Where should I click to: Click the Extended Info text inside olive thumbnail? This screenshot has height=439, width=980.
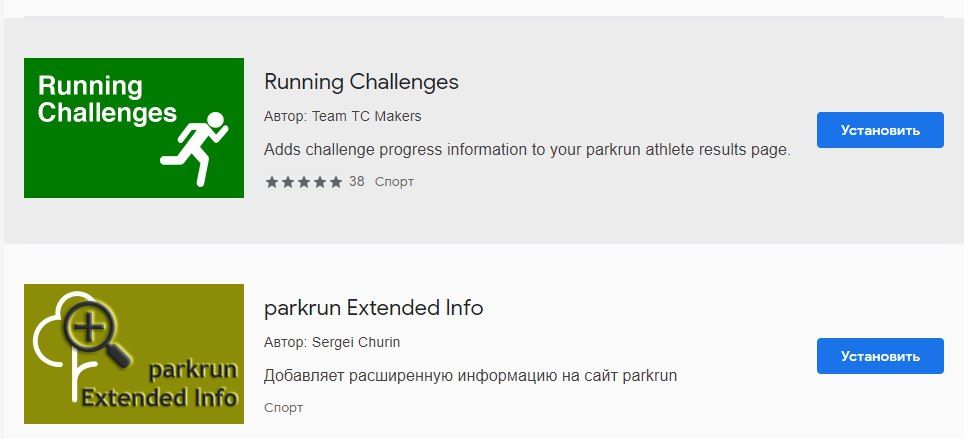(160, 399)
